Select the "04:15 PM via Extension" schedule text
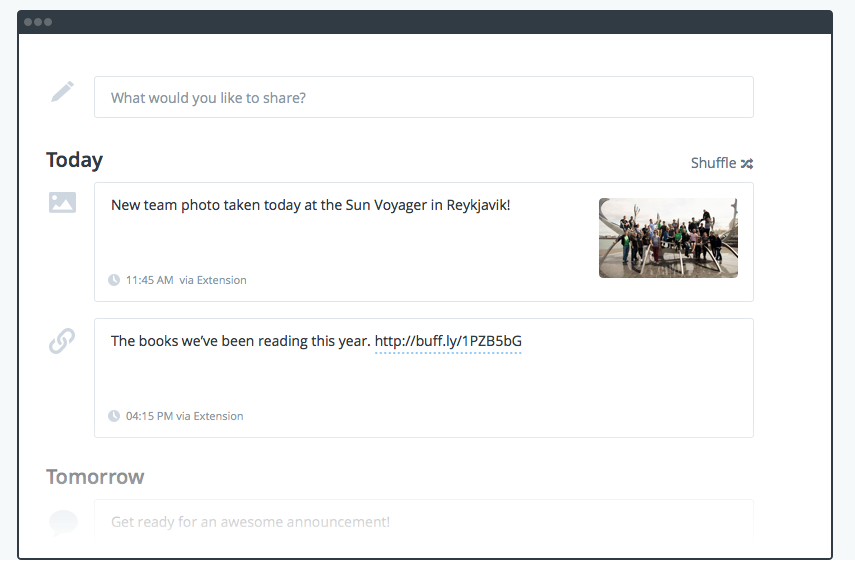This screenshot has height=575, width=855. (x=184, y=416)
